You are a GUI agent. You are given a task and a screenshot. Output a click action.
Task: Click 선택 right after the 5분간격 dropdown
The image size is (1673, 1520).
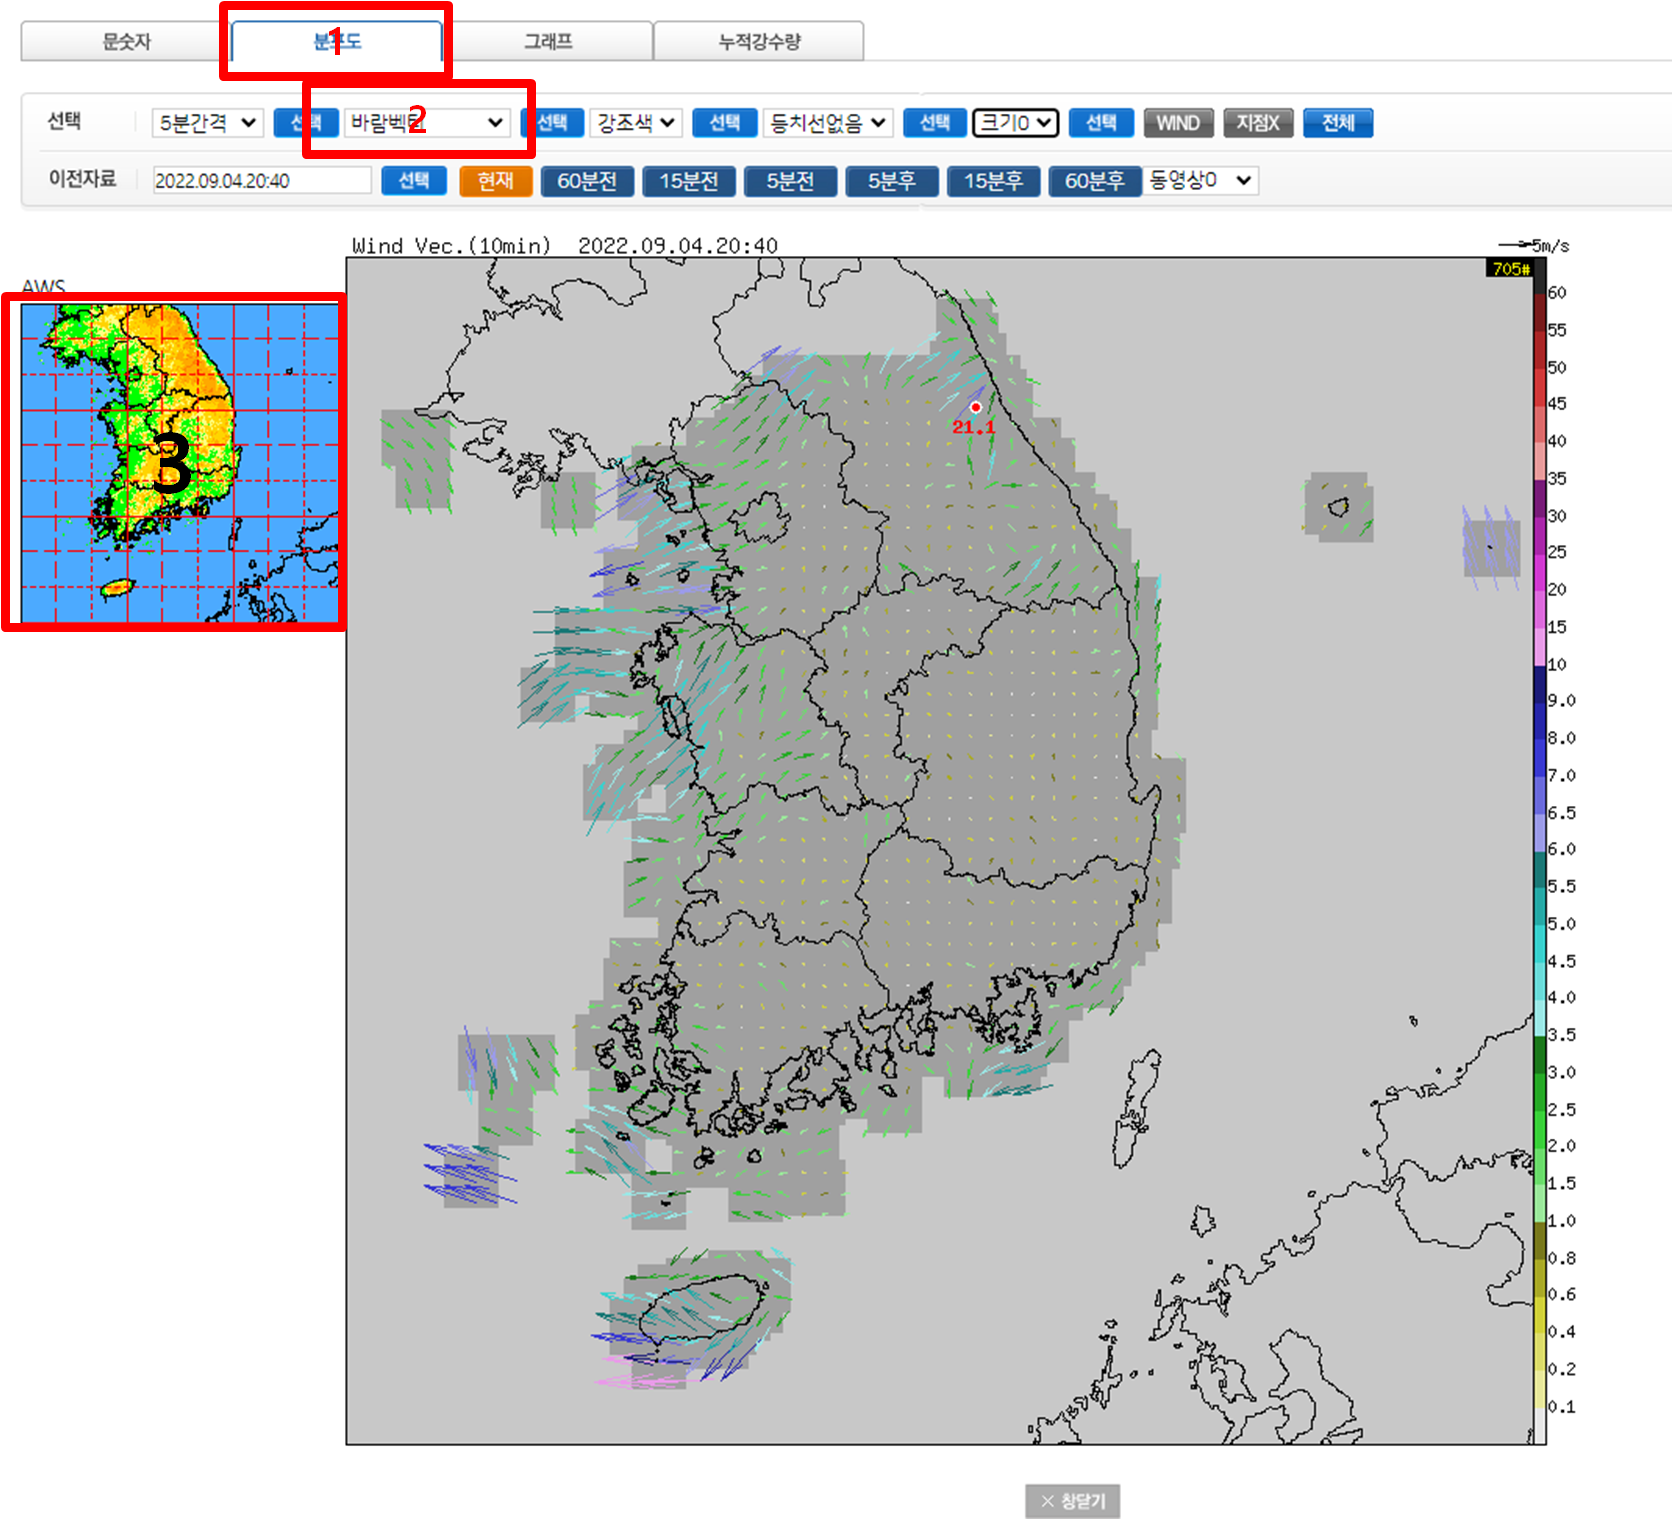click(x=306, y=123)
